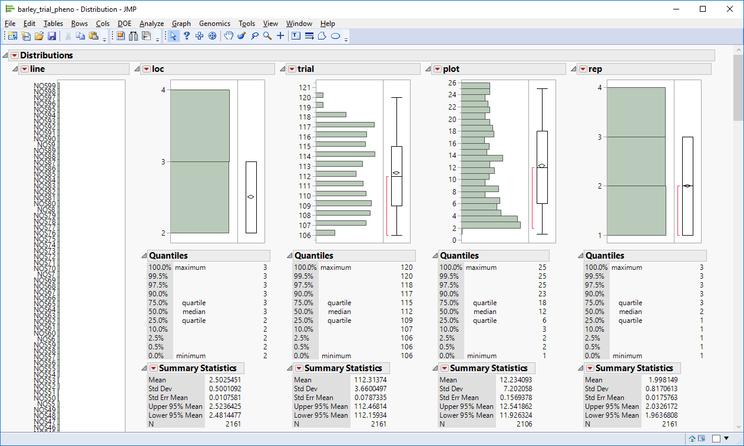Collapse the trial Quantiles section

[x=289, y=256]
